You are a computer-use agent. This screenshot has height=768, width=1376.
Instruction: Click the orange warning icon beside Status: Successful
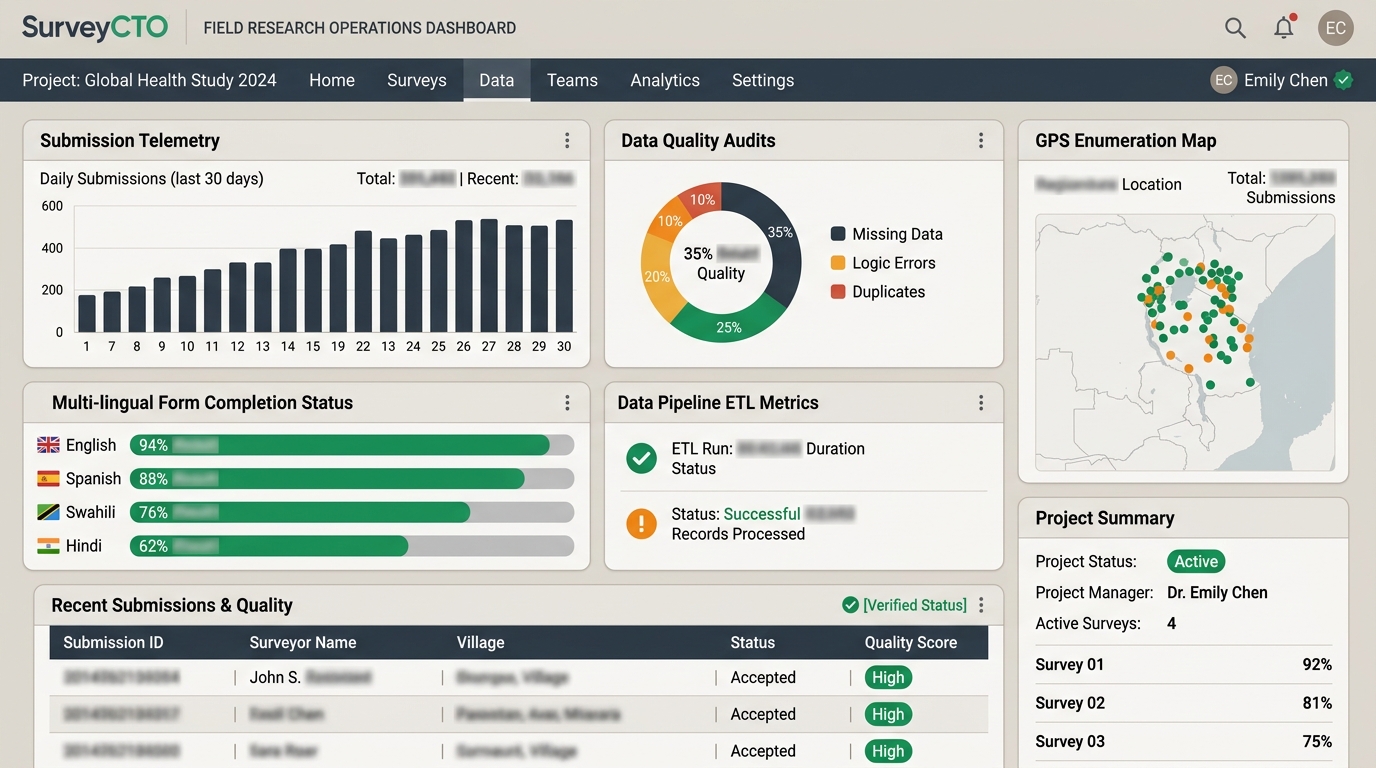[x=641, y=523]
